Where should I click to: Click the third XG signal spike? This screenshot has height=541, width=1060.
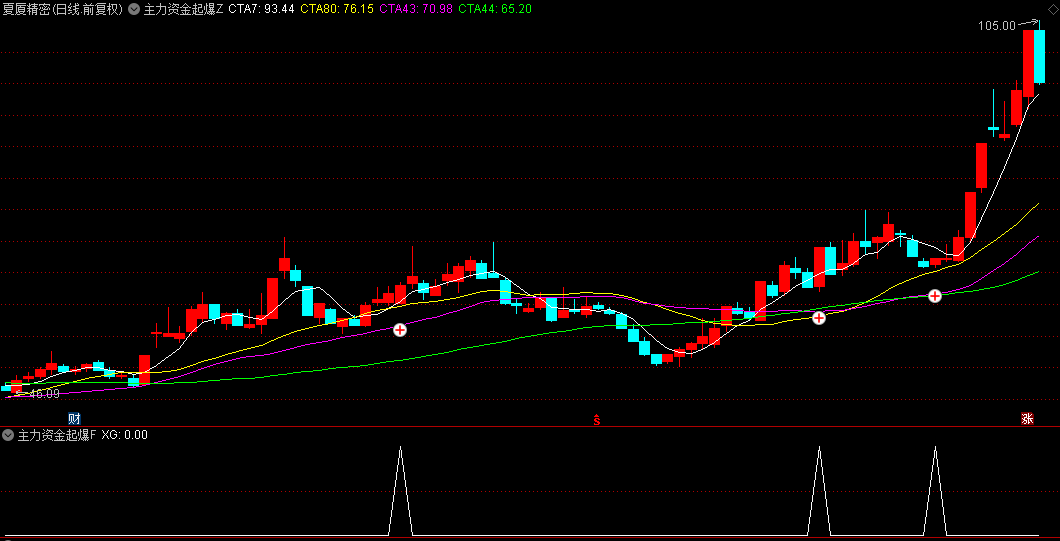[935, 490]
